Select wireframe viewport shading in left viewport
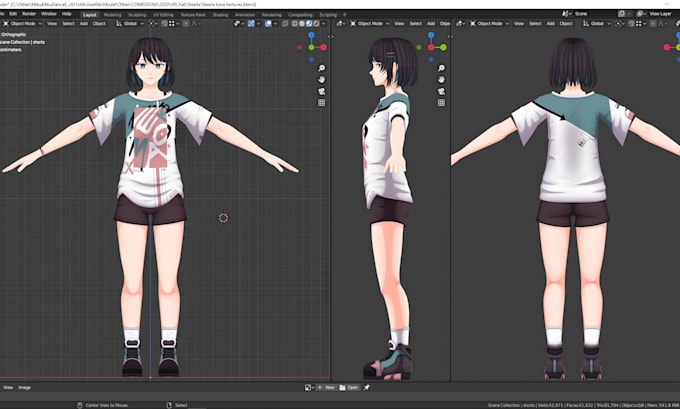Image resolution: width=680 pixels, height=409 pixels. coord(295,23)
